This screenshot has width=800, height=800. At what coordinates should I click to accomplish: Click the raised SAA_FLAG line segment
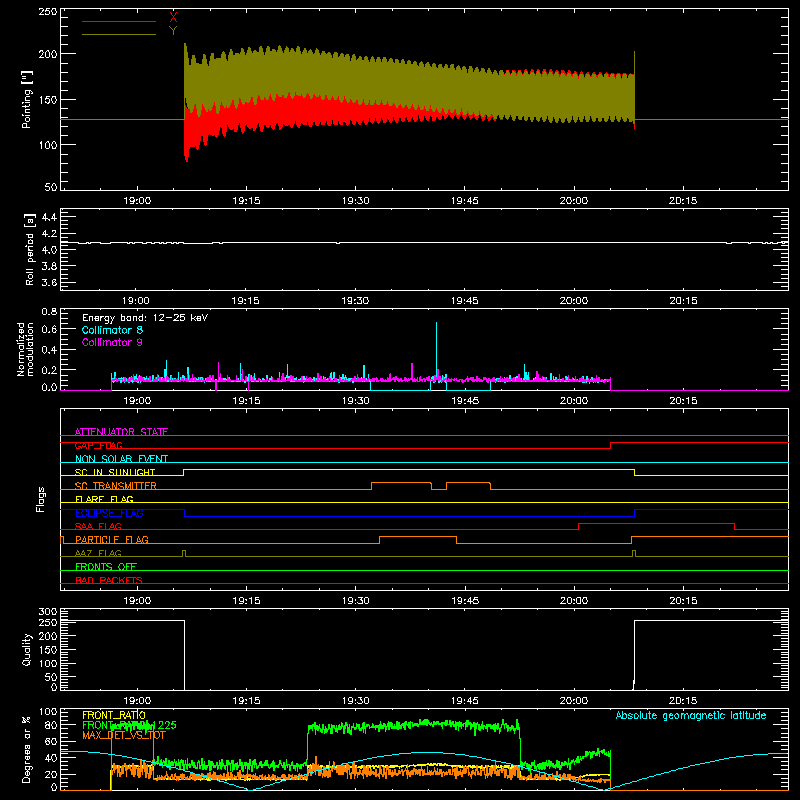[656, 523]
